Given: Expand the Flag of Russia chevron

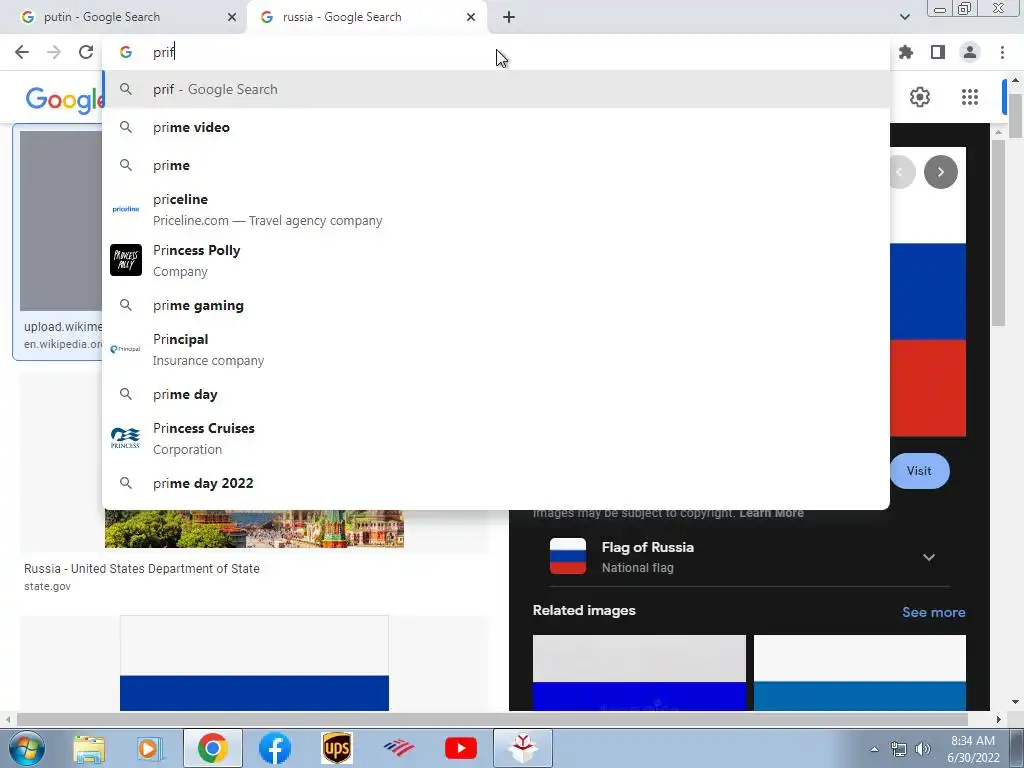Looking at the screenshot, I should pyautogui.click(x=929, y=557).
